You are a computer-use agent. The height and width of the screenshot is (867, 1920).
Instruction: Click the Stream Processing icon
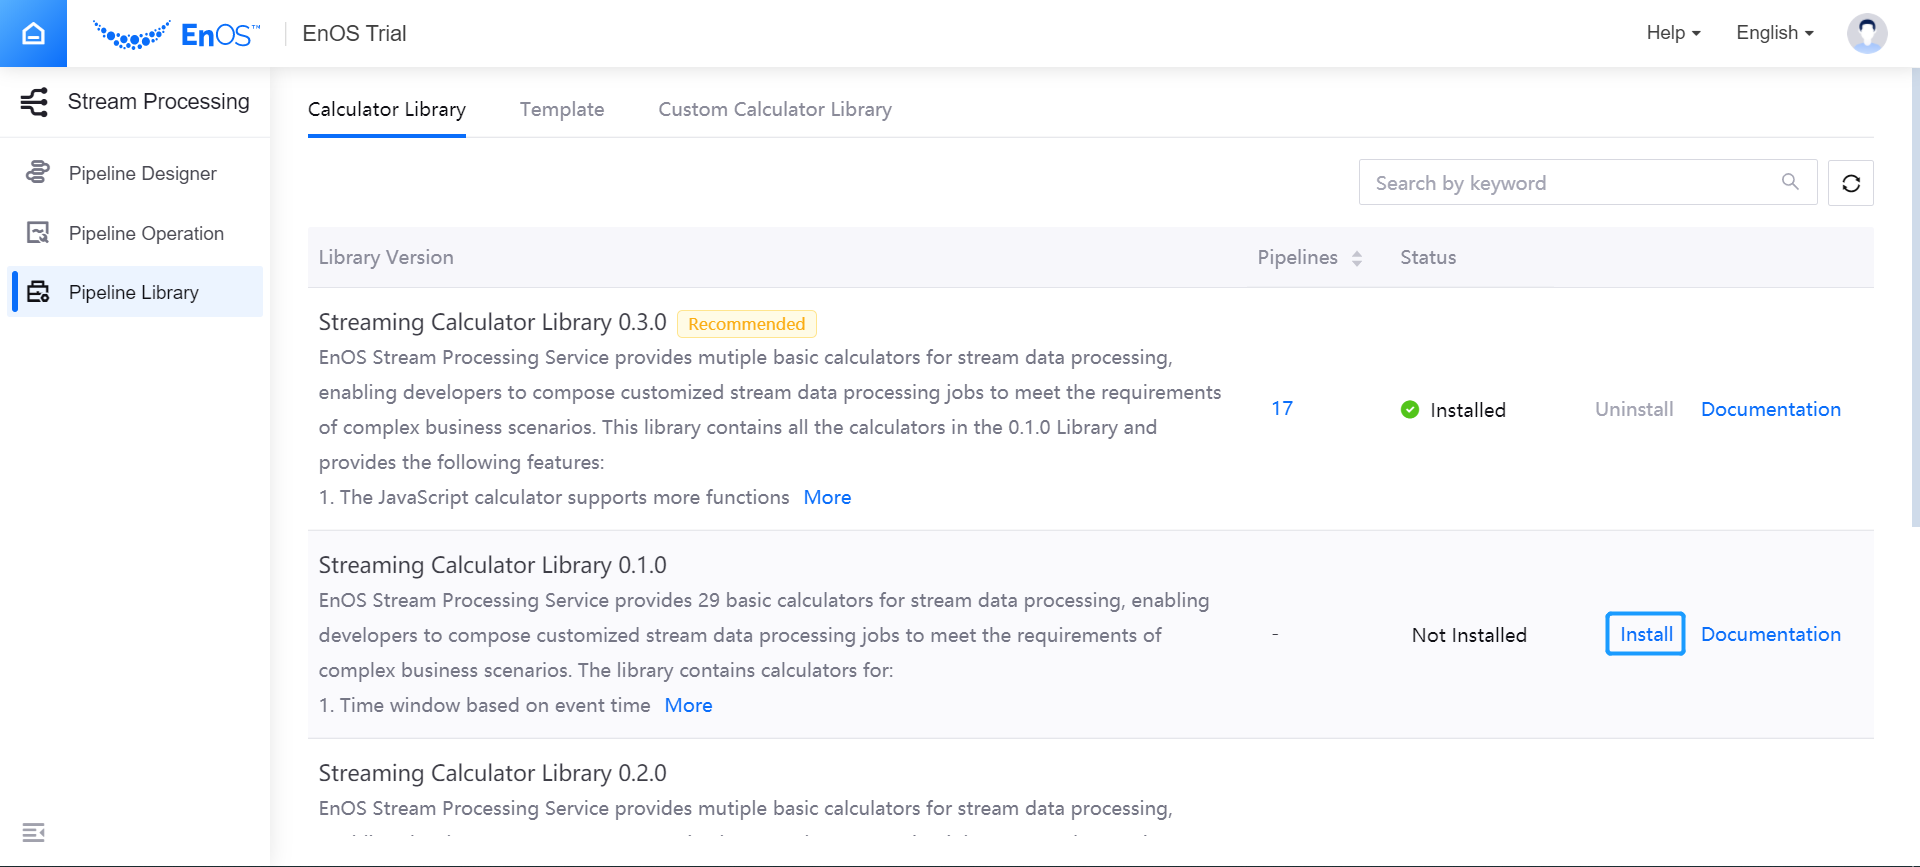pos(34,101)
